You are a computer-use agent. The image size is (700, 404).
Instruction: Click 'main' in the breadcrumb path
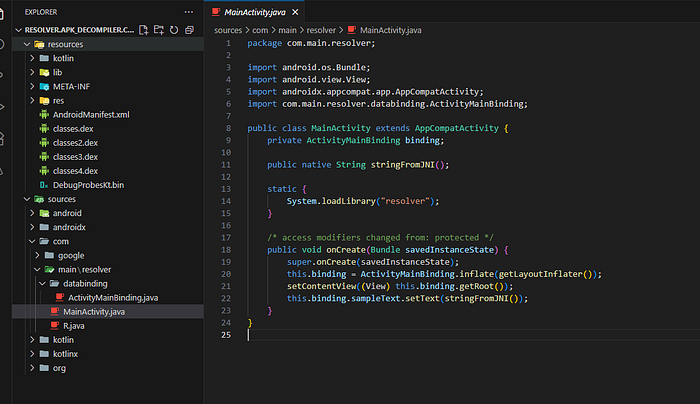(x=288, y=30)
